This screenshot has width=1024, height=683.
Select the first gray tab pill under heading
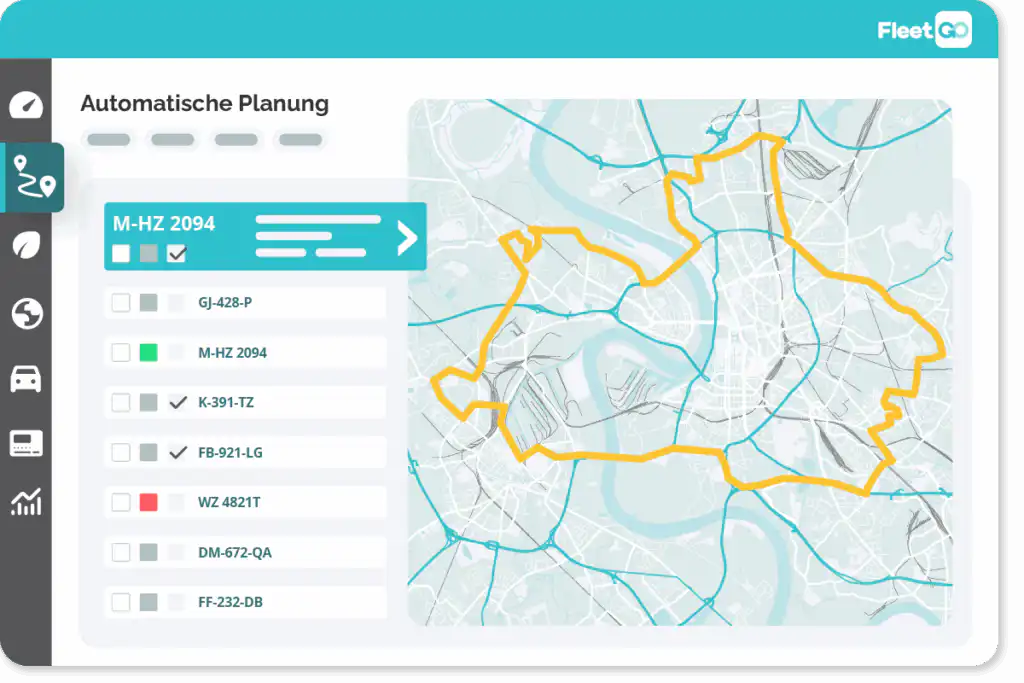tap(108, 139)
